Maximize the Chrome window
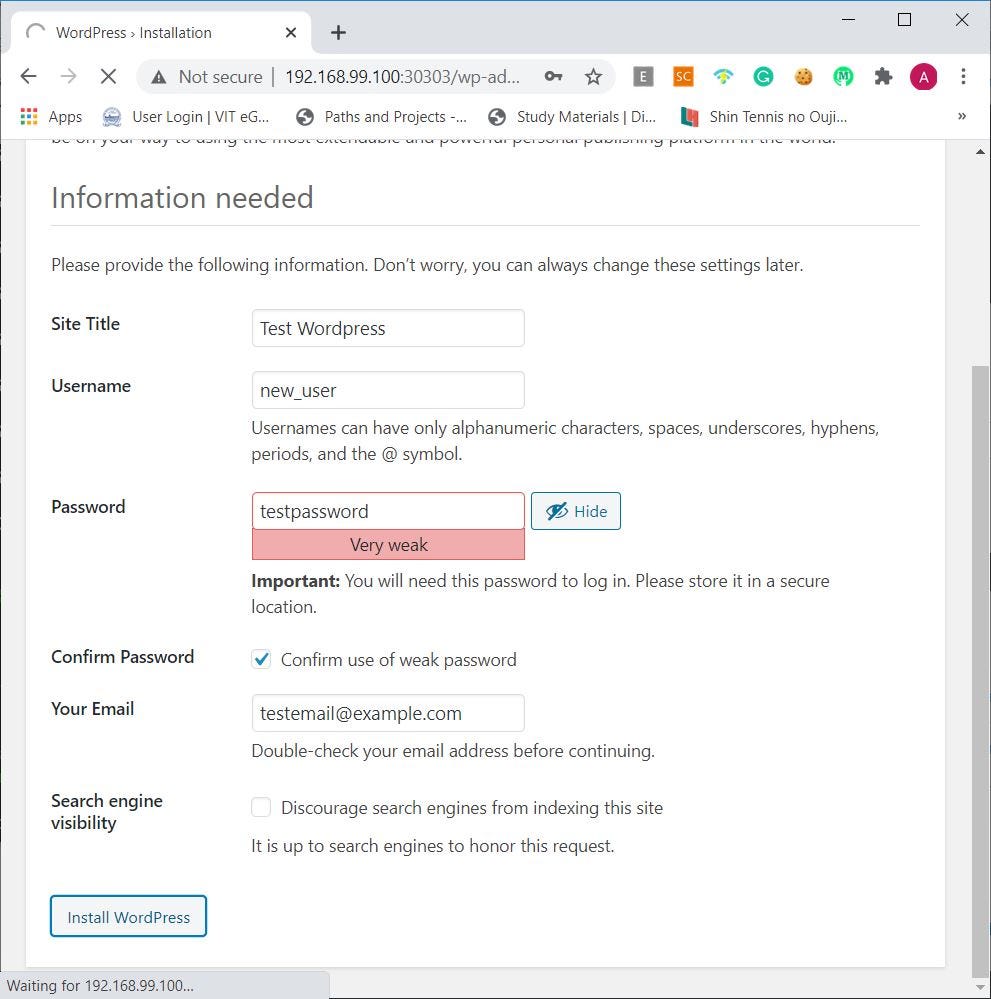Viewport: 991px width, 999px height. 904,20
